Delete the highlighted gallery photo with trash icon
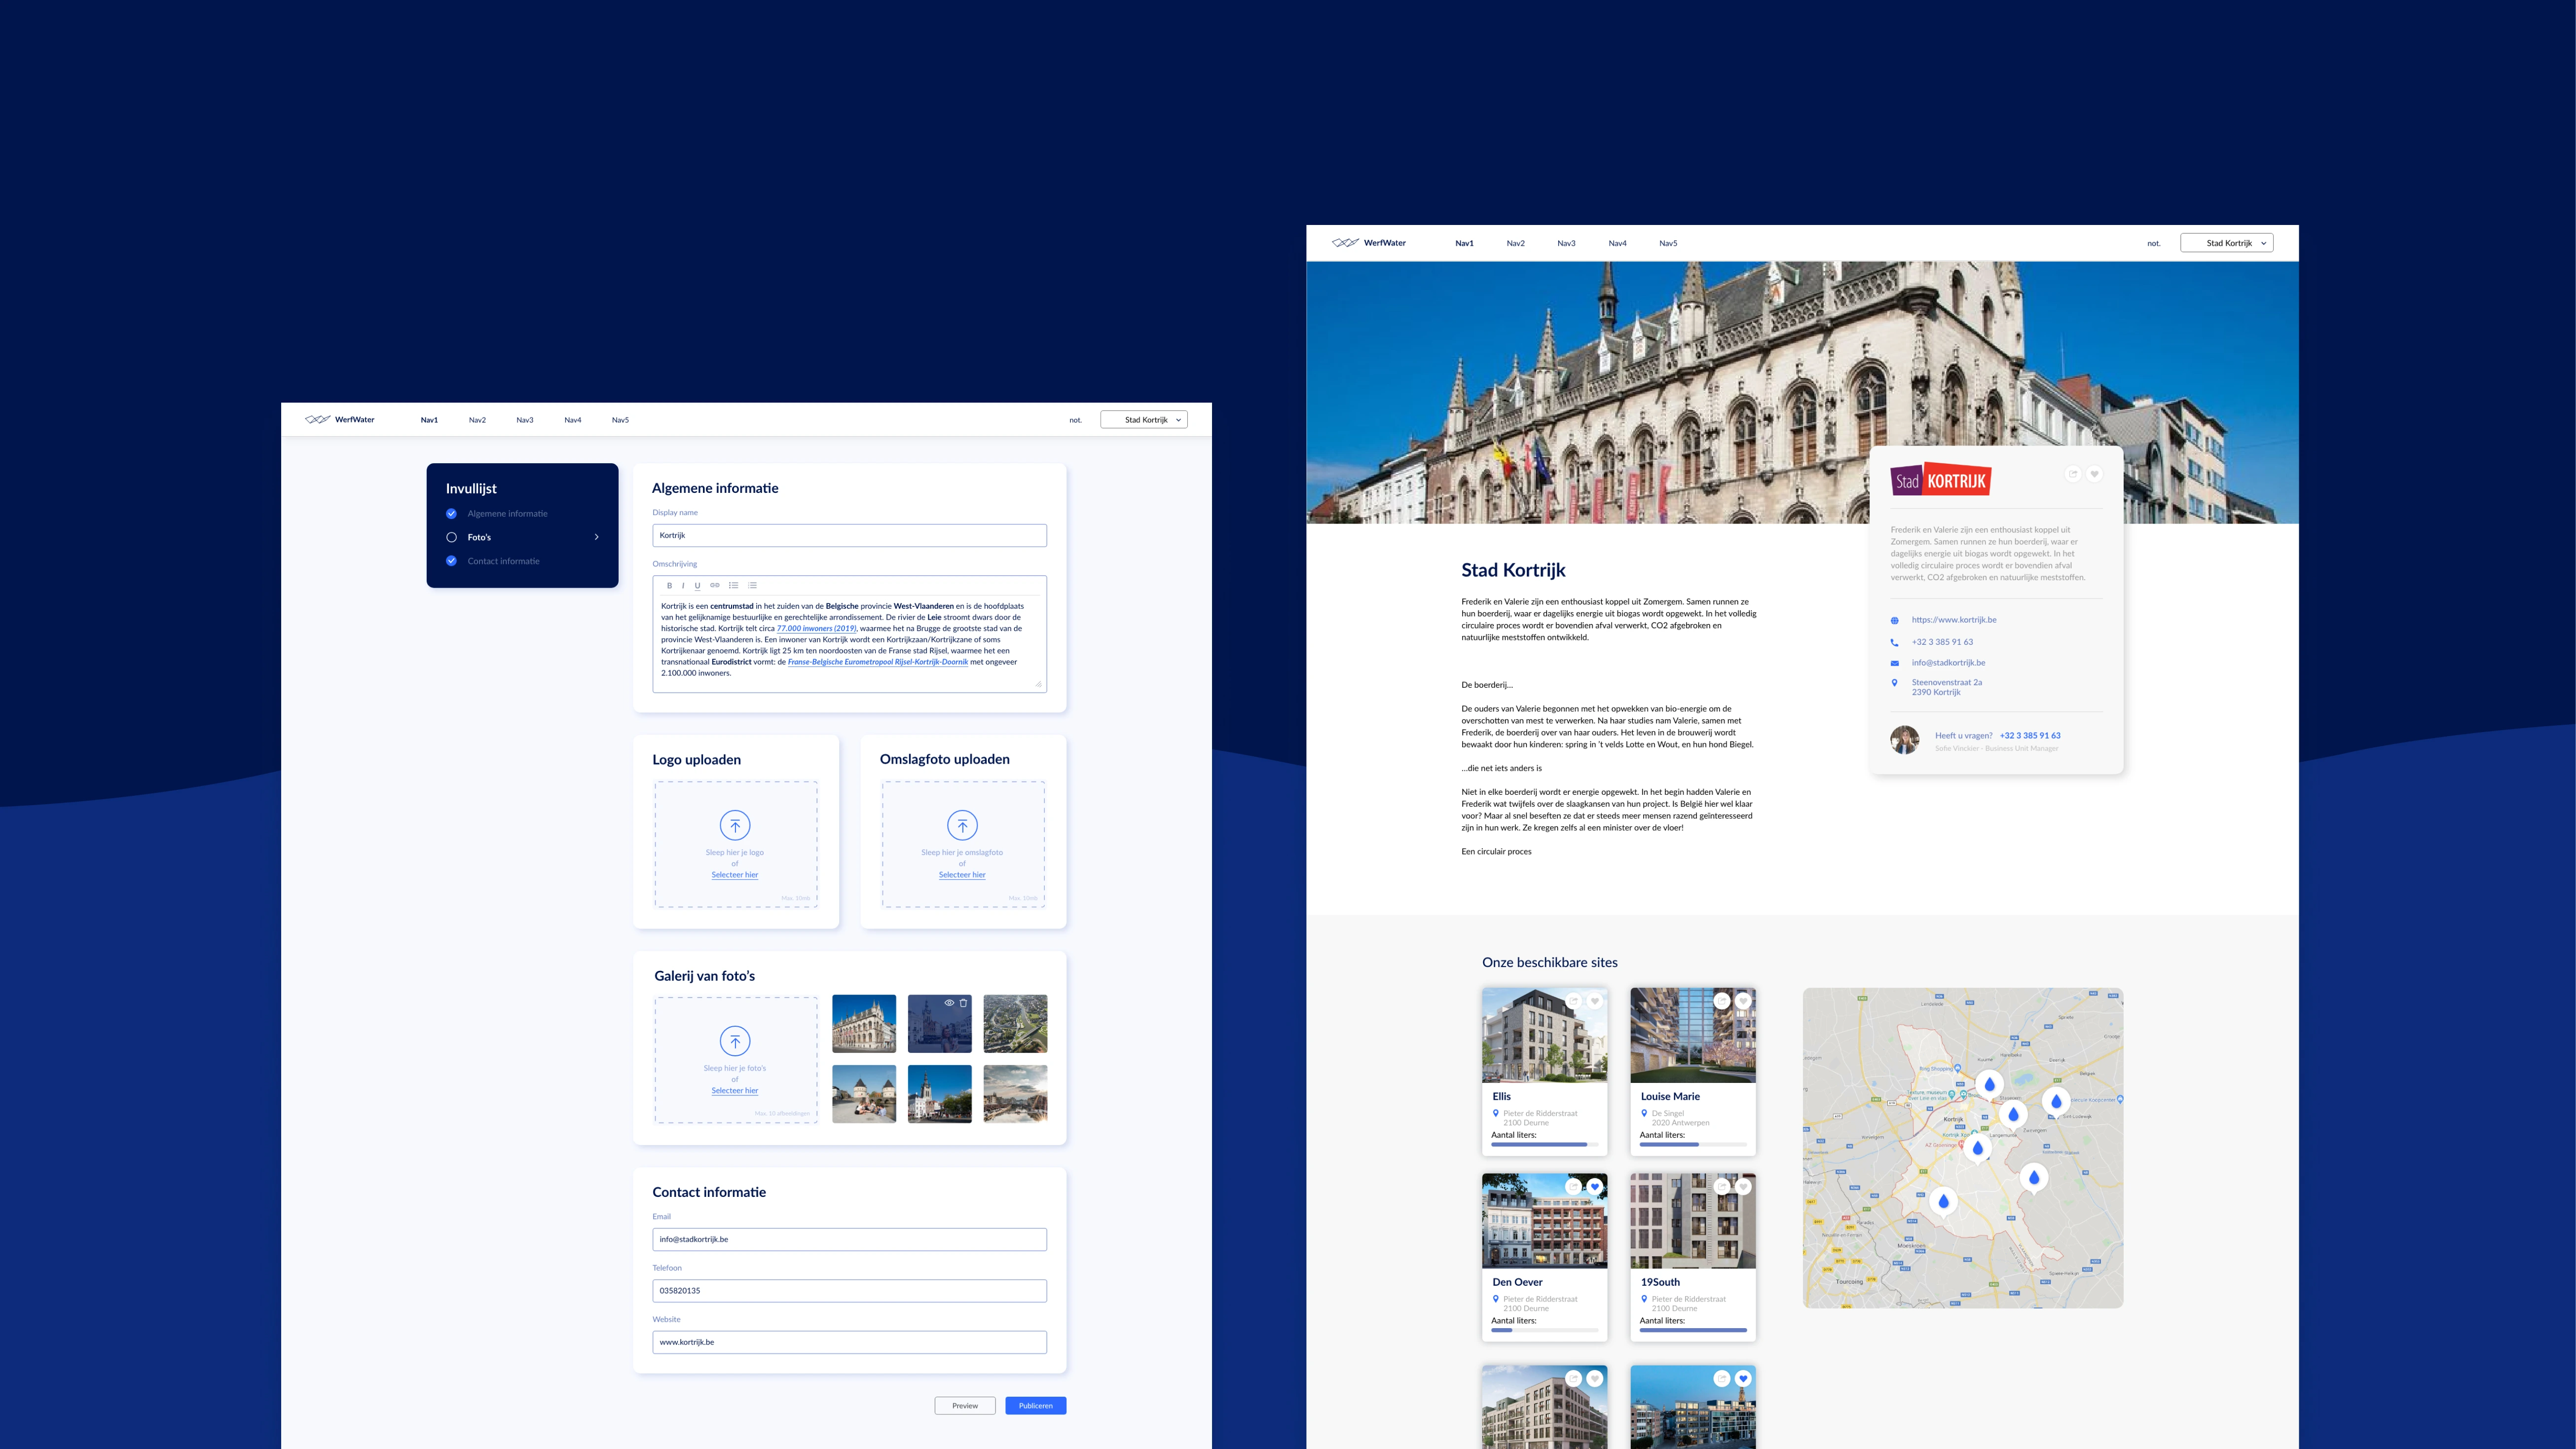The image size is (2576, 1449). tap(964, 1002)
